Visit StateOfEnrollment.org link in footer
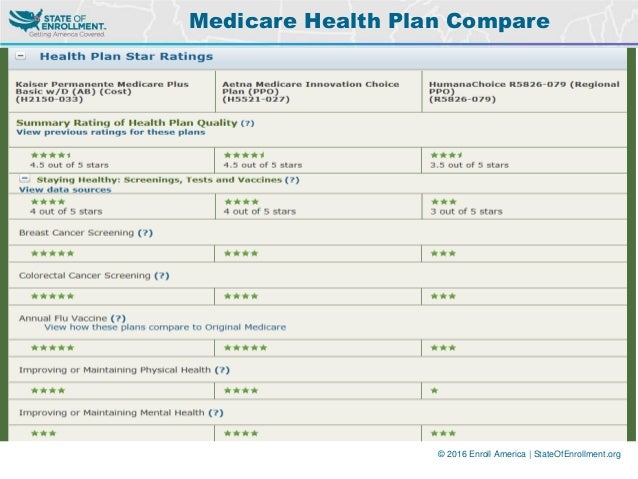The image size is (638, 479). pos(577,454)
